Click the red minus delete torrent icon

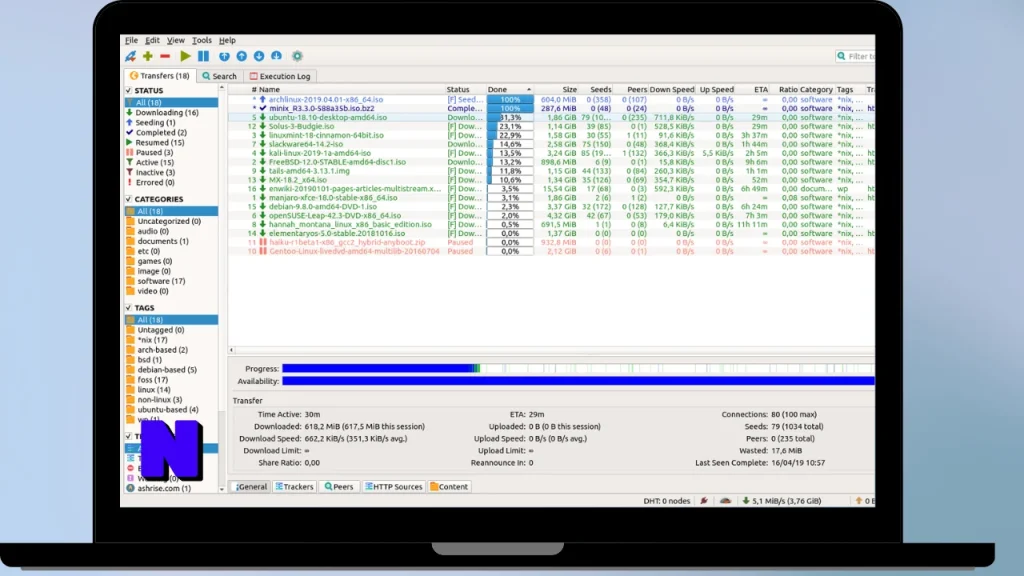(x=165, y=56)
